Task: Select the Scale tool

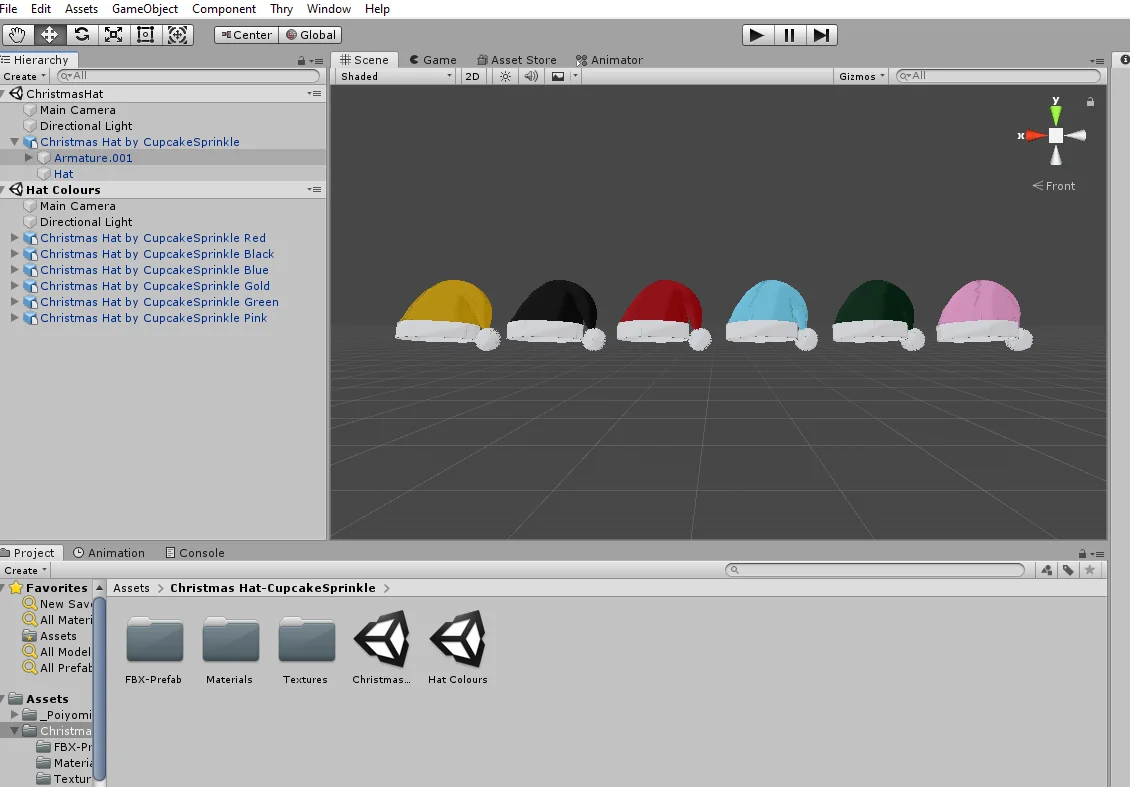Action: coord(113,35)
